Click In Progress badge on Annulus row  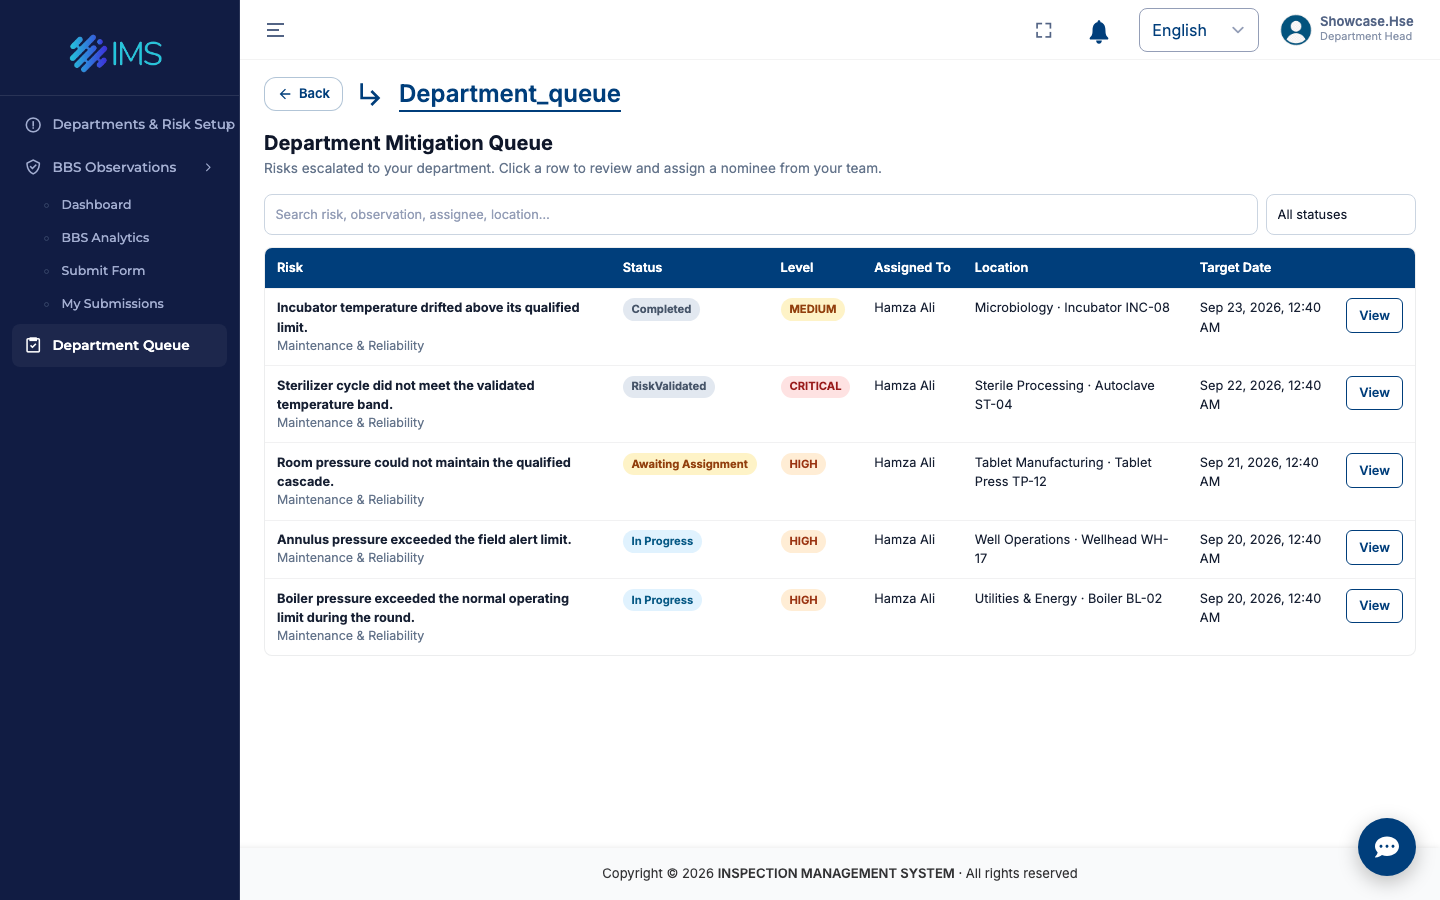662,541
